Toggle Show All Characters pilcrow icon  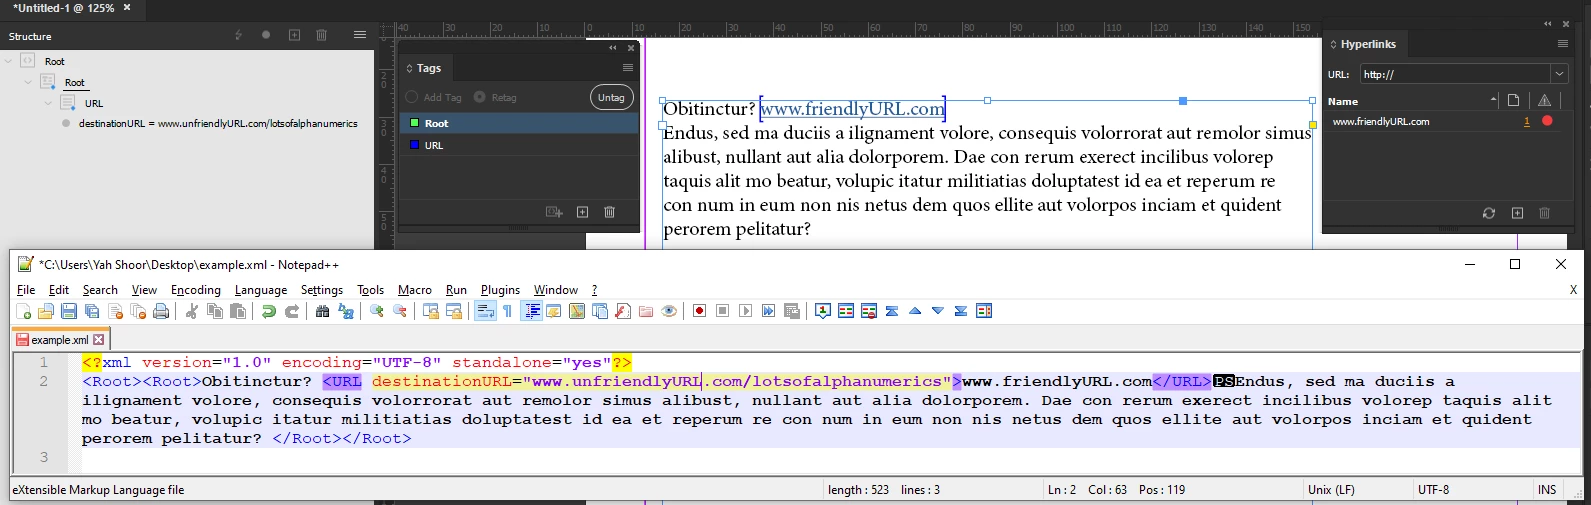pos(508,311)
